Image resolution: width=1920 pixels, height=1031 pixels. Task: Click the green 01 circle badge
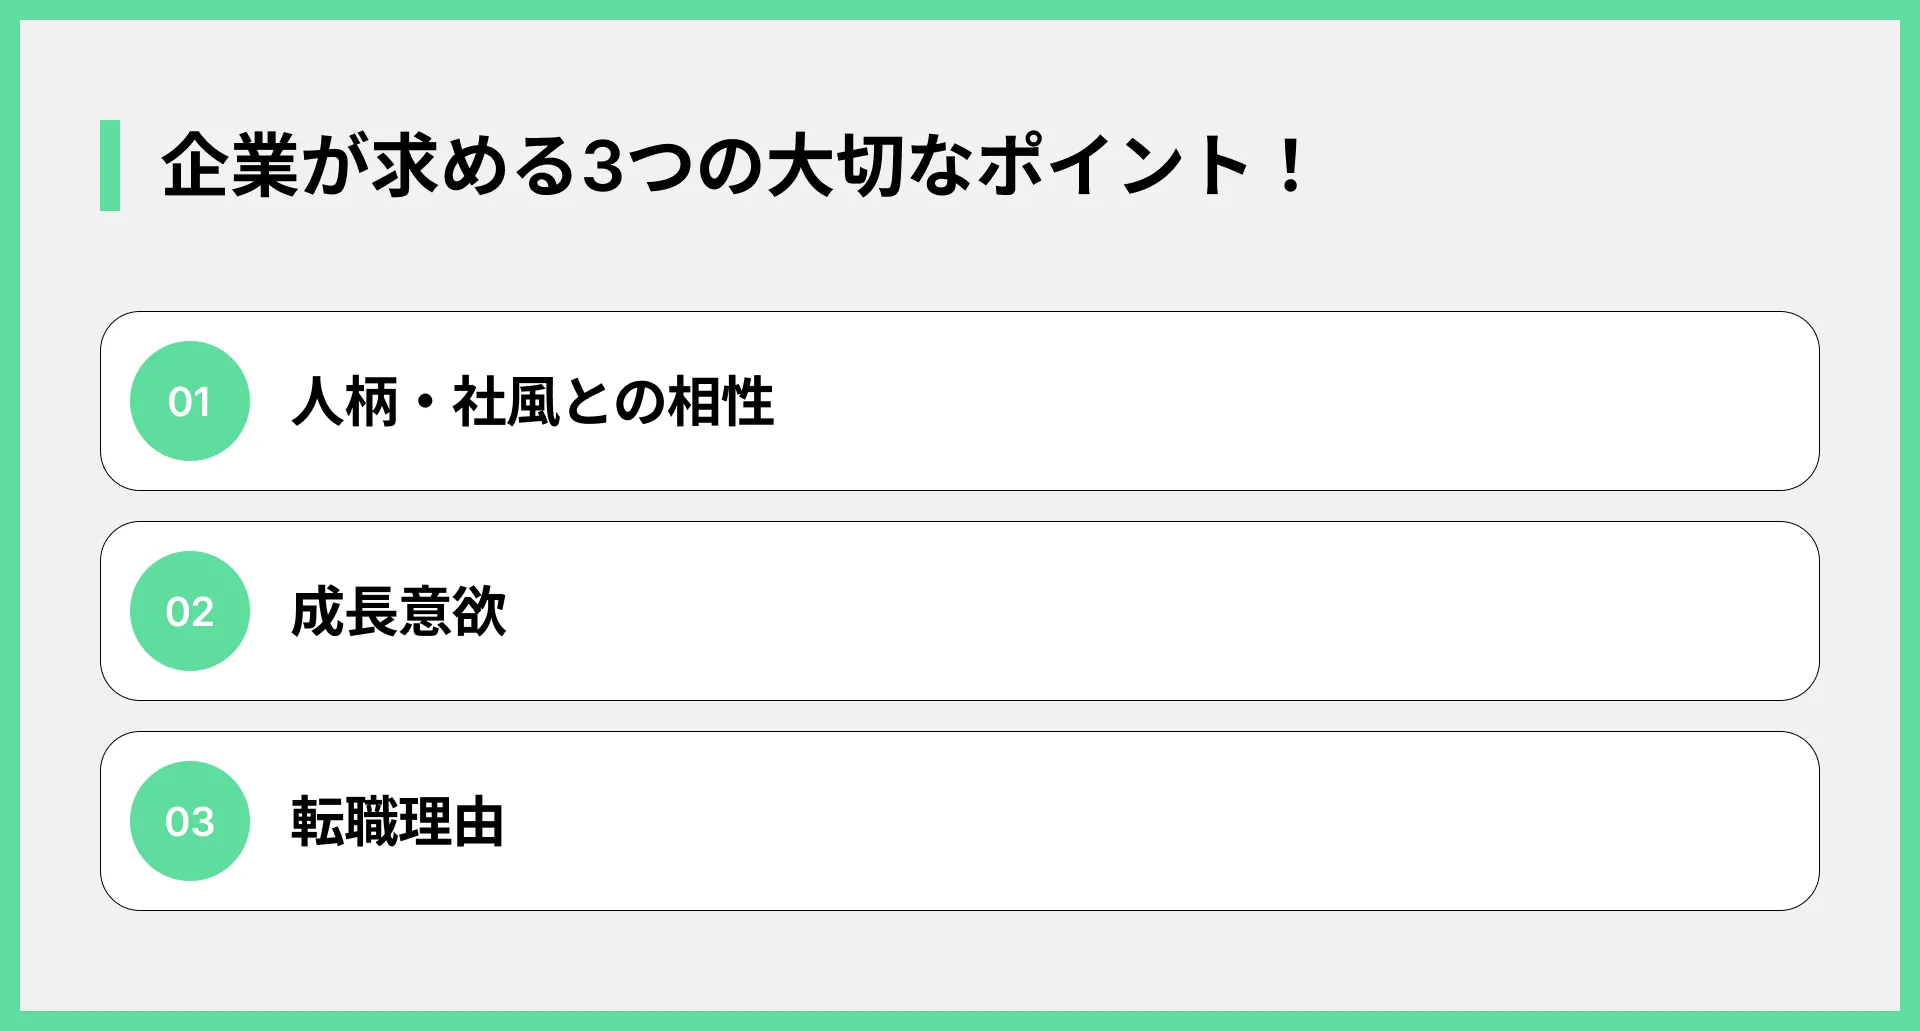(190, 401)
